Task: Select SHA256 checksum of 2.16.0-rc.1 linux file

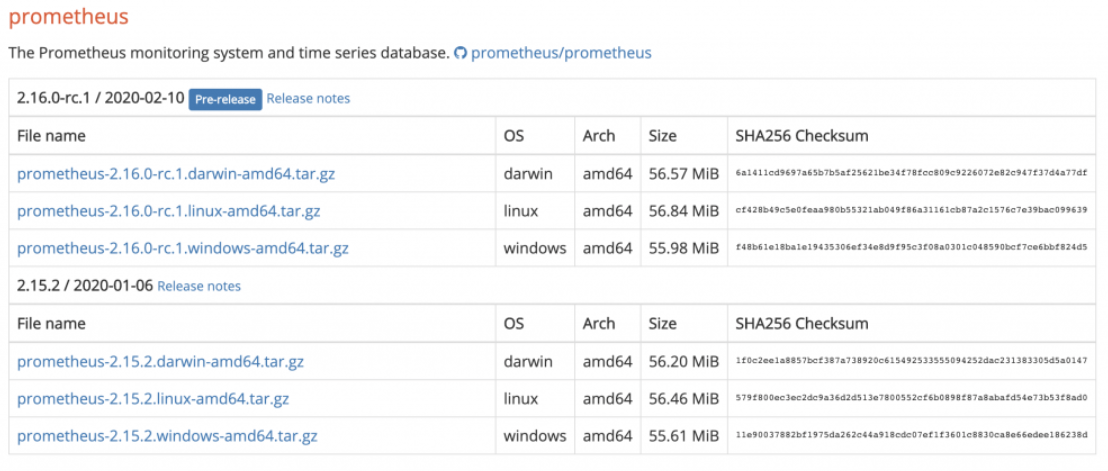Action: pos(911,211)
